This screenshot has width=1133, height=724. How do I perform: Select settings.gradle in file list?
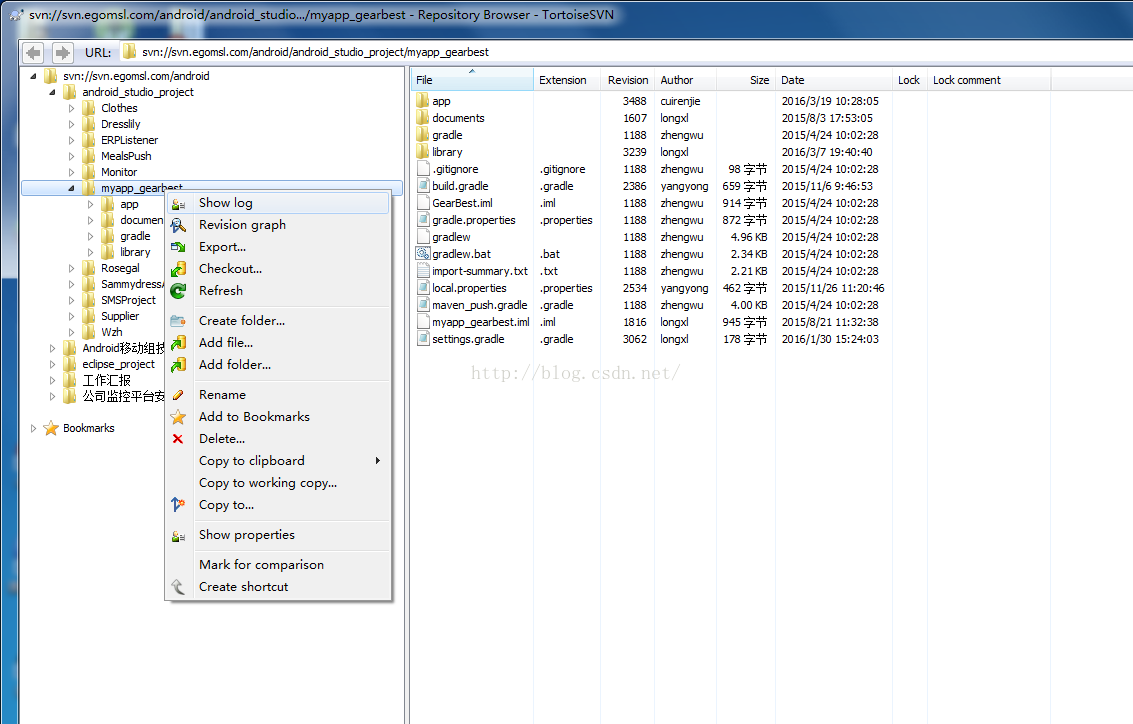[468, 339]
